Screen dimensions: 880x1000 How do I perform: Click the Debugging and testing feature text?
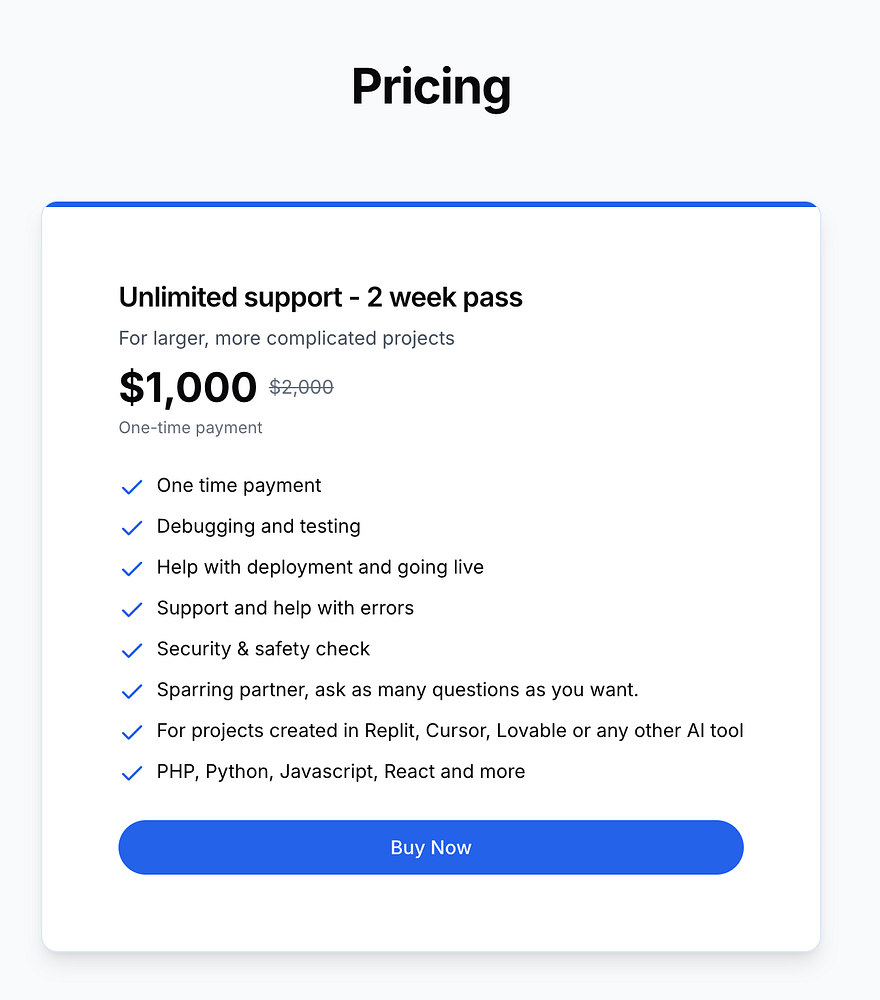[258, 526]
